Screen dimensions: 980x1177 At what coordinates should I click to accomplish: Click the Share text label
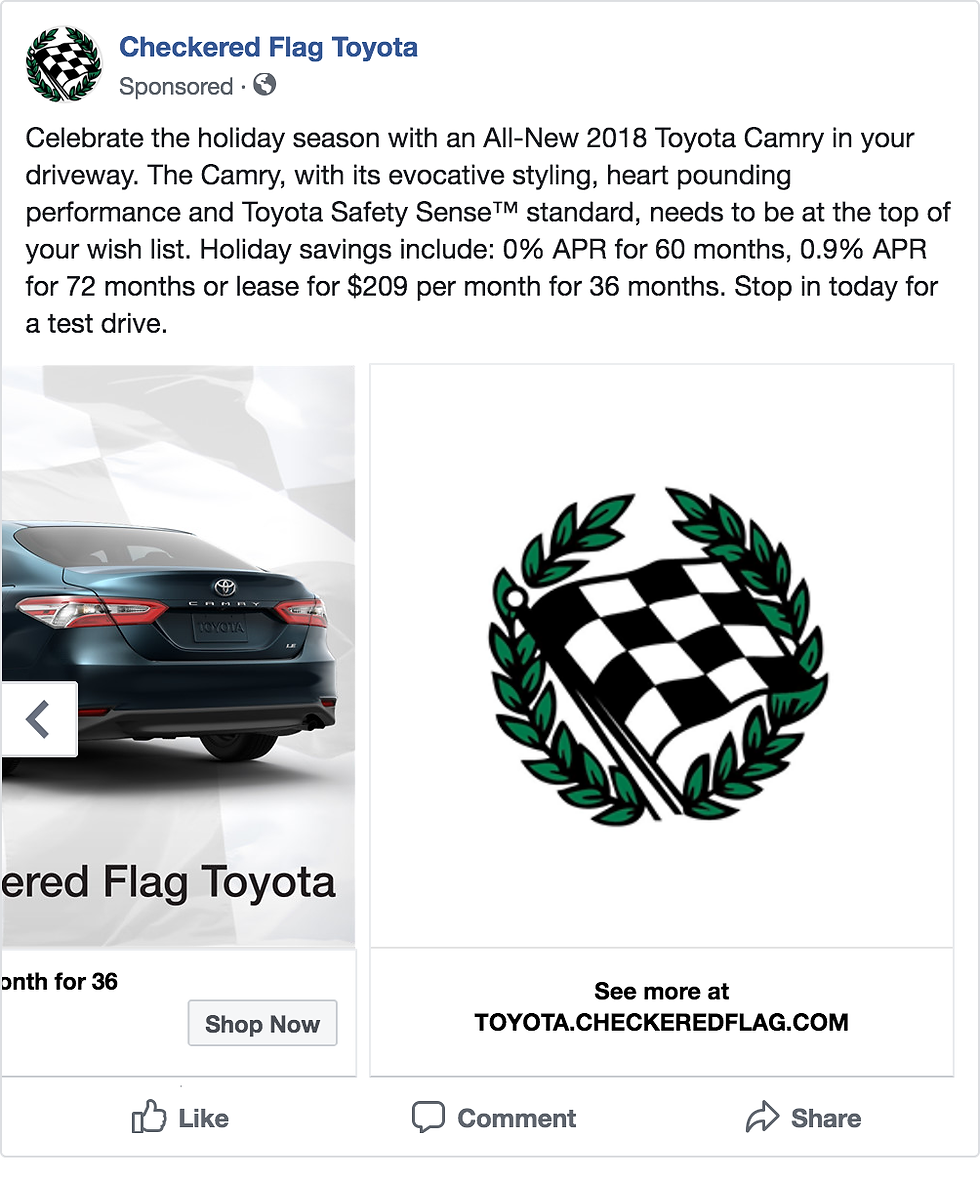pos(825,1119)
